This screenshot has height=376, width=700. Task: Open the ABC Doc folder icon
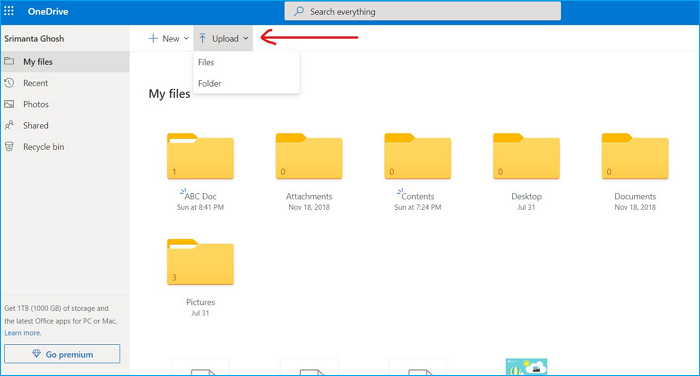[200, 156]
